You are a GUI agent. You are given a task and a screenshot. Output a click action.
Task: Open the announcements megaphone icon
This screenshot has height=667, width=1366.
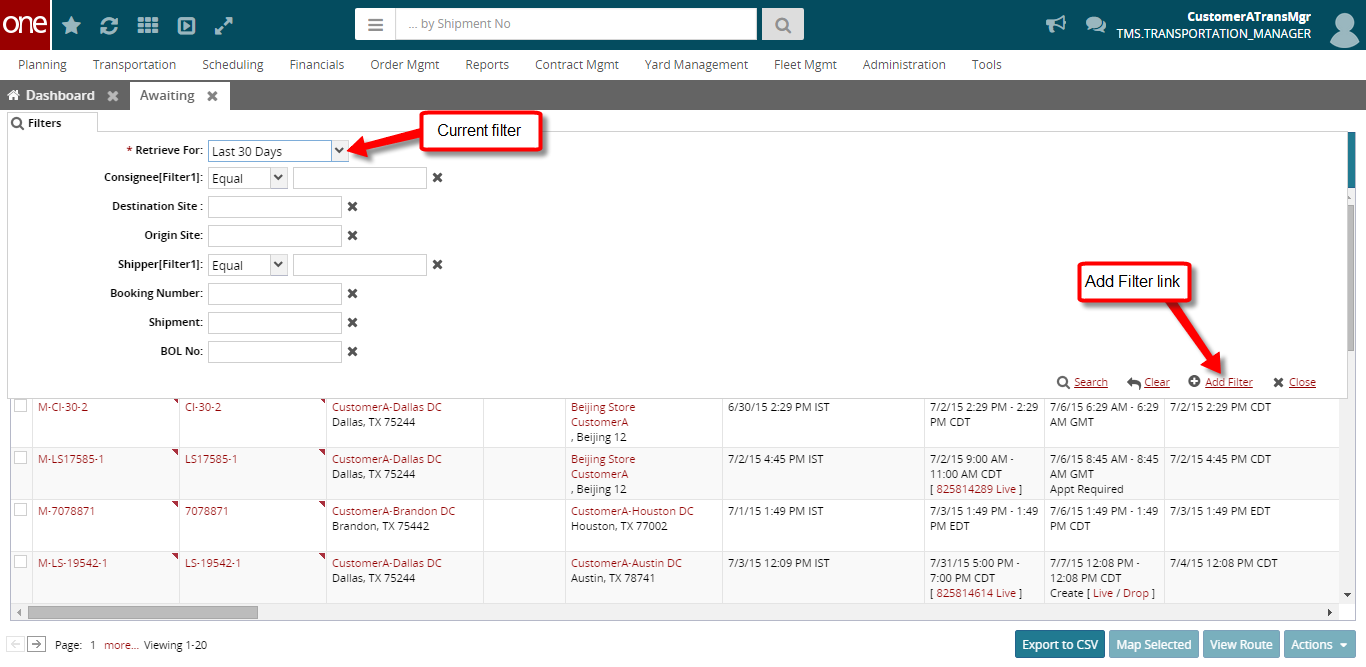1056,25
